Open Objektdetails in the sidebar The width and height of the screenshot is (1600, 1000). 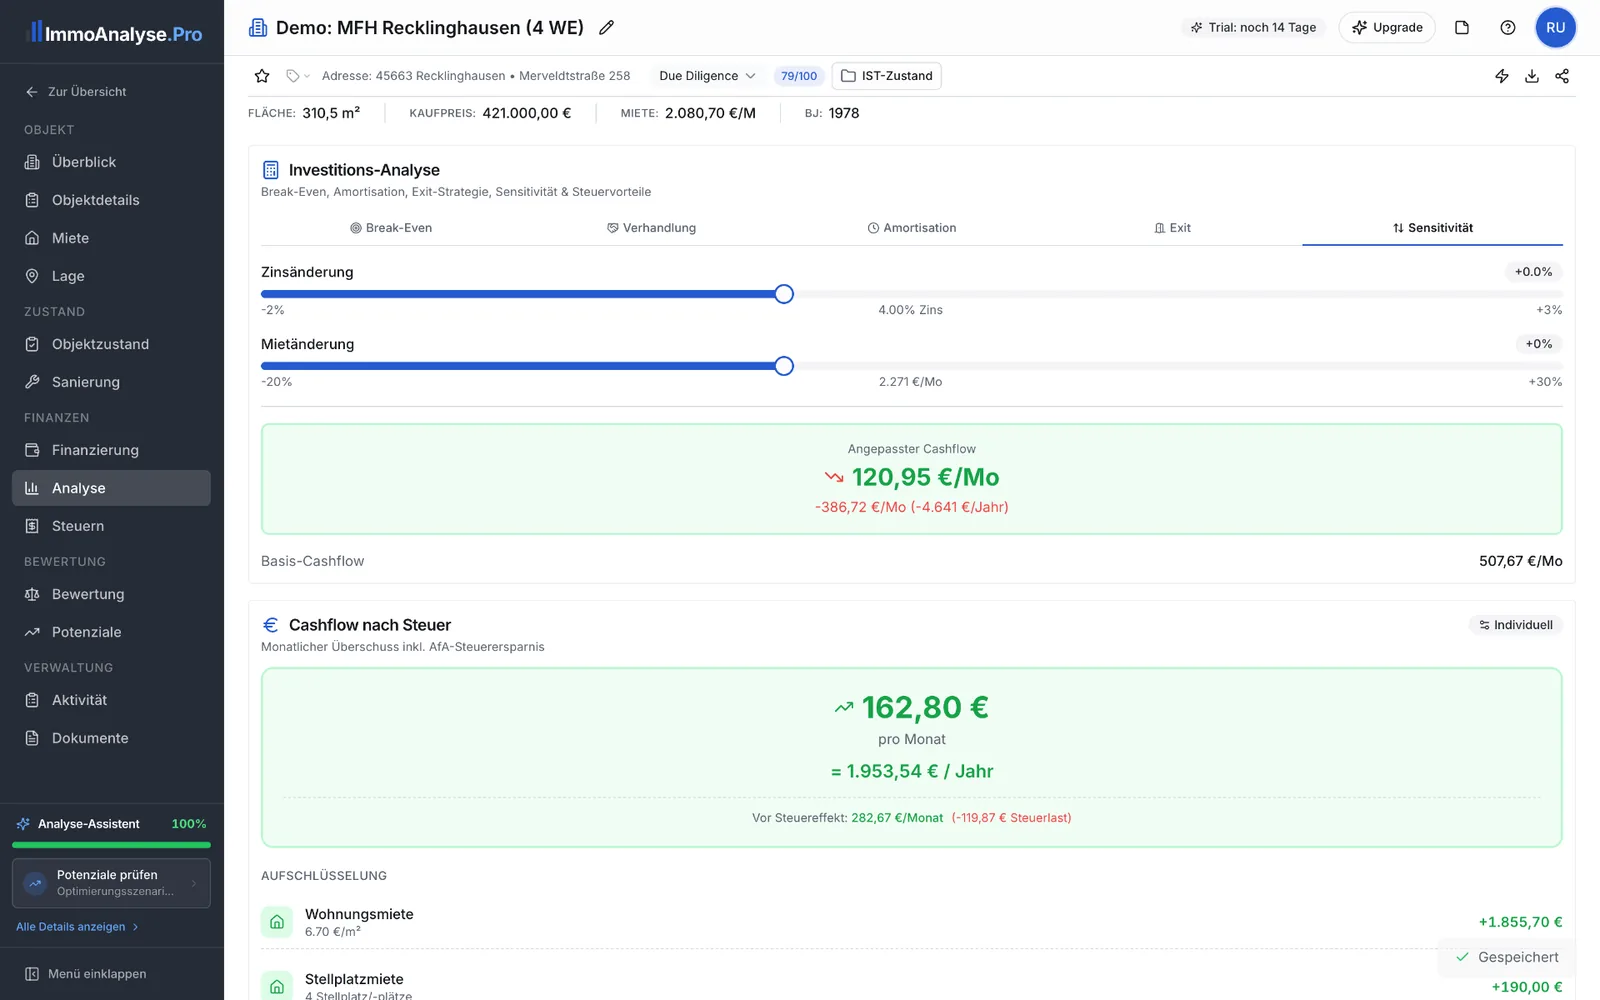(111, 200)
